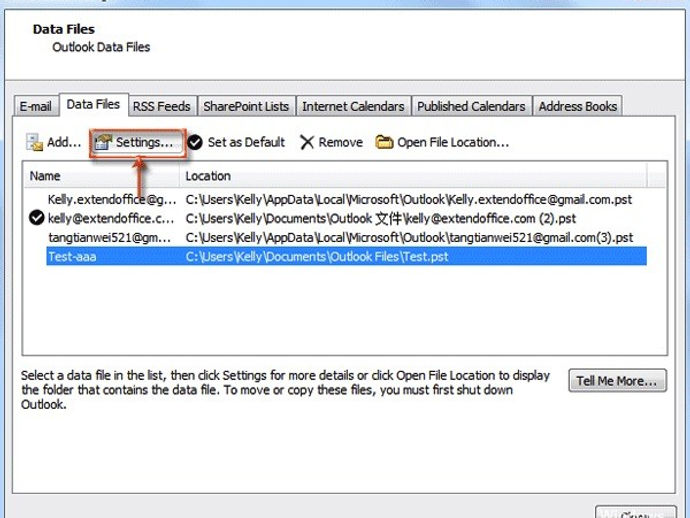Click the Add data file icon
690x518 pixels.
click(34, 143)
